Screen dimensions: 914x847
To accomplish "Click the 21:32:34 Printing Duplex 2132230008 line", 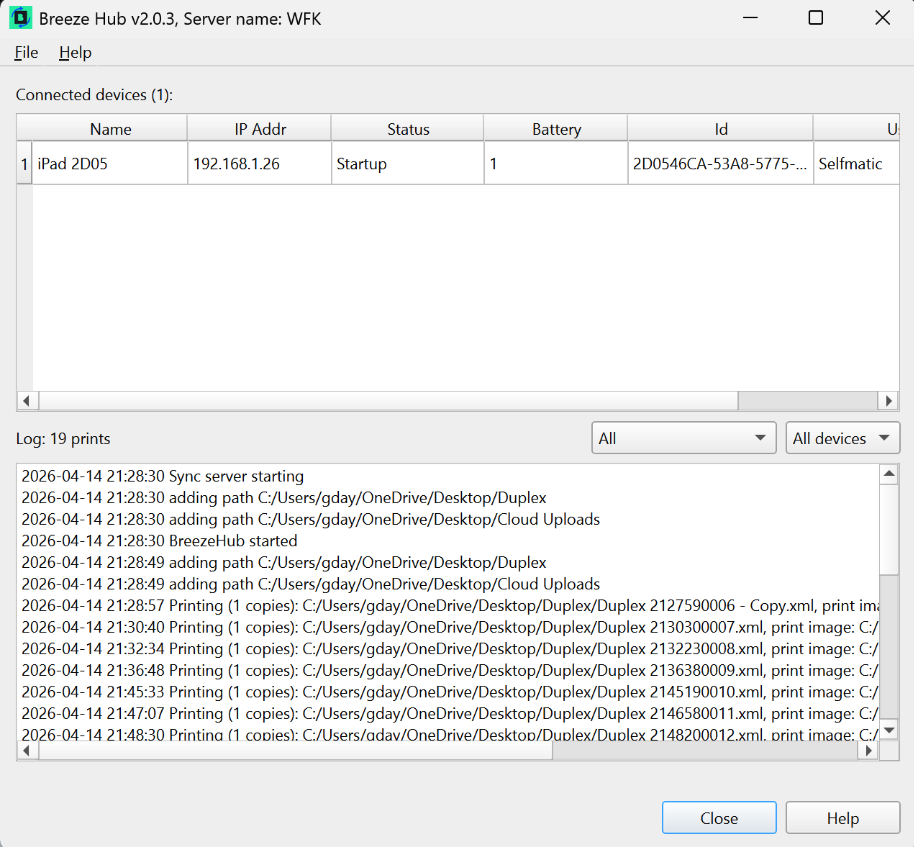I will 449,649.
